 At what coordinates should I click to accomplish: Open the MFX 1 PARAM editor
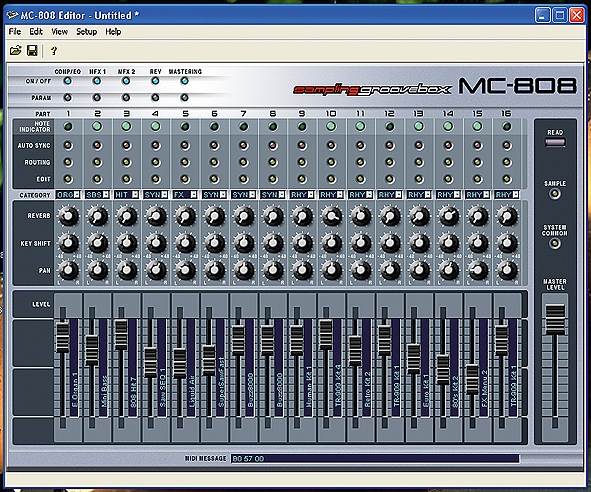(x=97, y=98)
